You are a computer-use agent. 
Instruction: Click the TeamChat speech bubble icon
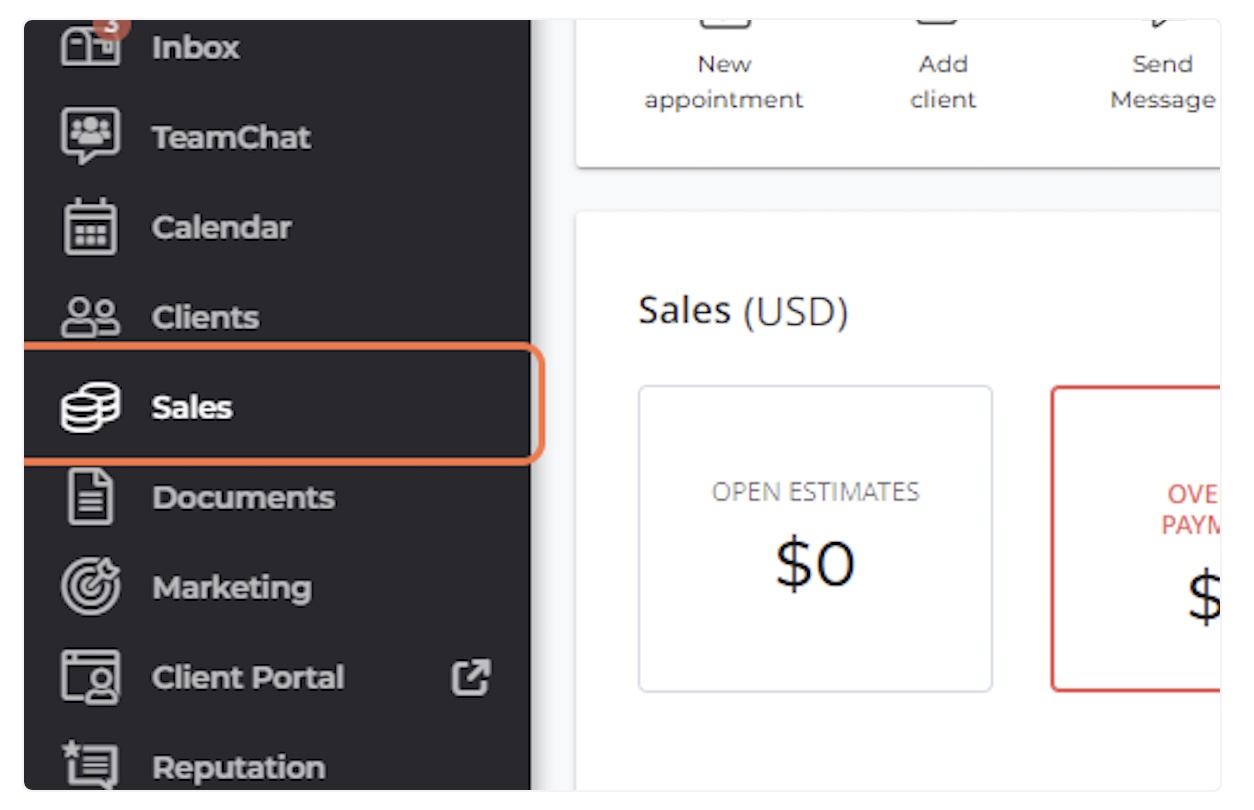[90, 137]
